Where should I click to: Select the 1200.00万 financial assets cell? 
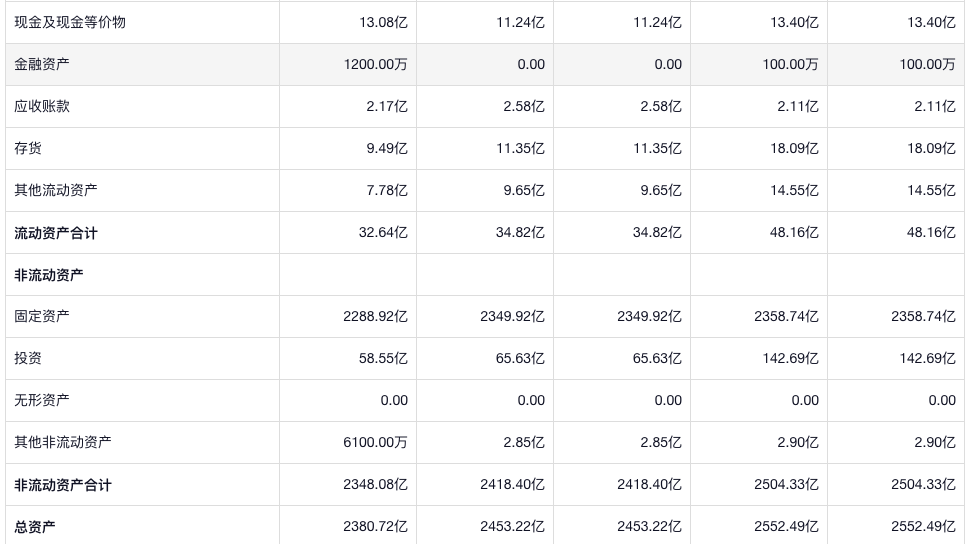375,64
